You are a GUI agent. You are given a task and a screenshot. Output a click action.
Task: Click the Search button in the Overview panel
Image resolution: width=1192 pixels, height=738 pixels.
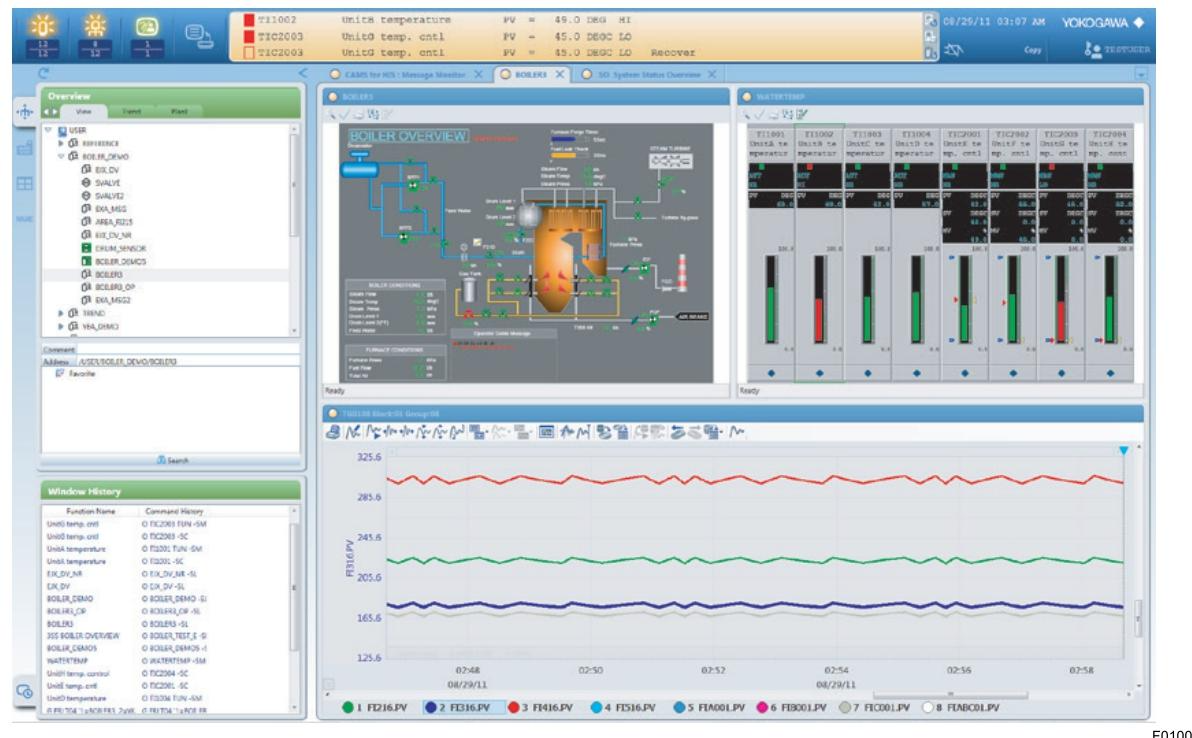click(x=173, y=459)
